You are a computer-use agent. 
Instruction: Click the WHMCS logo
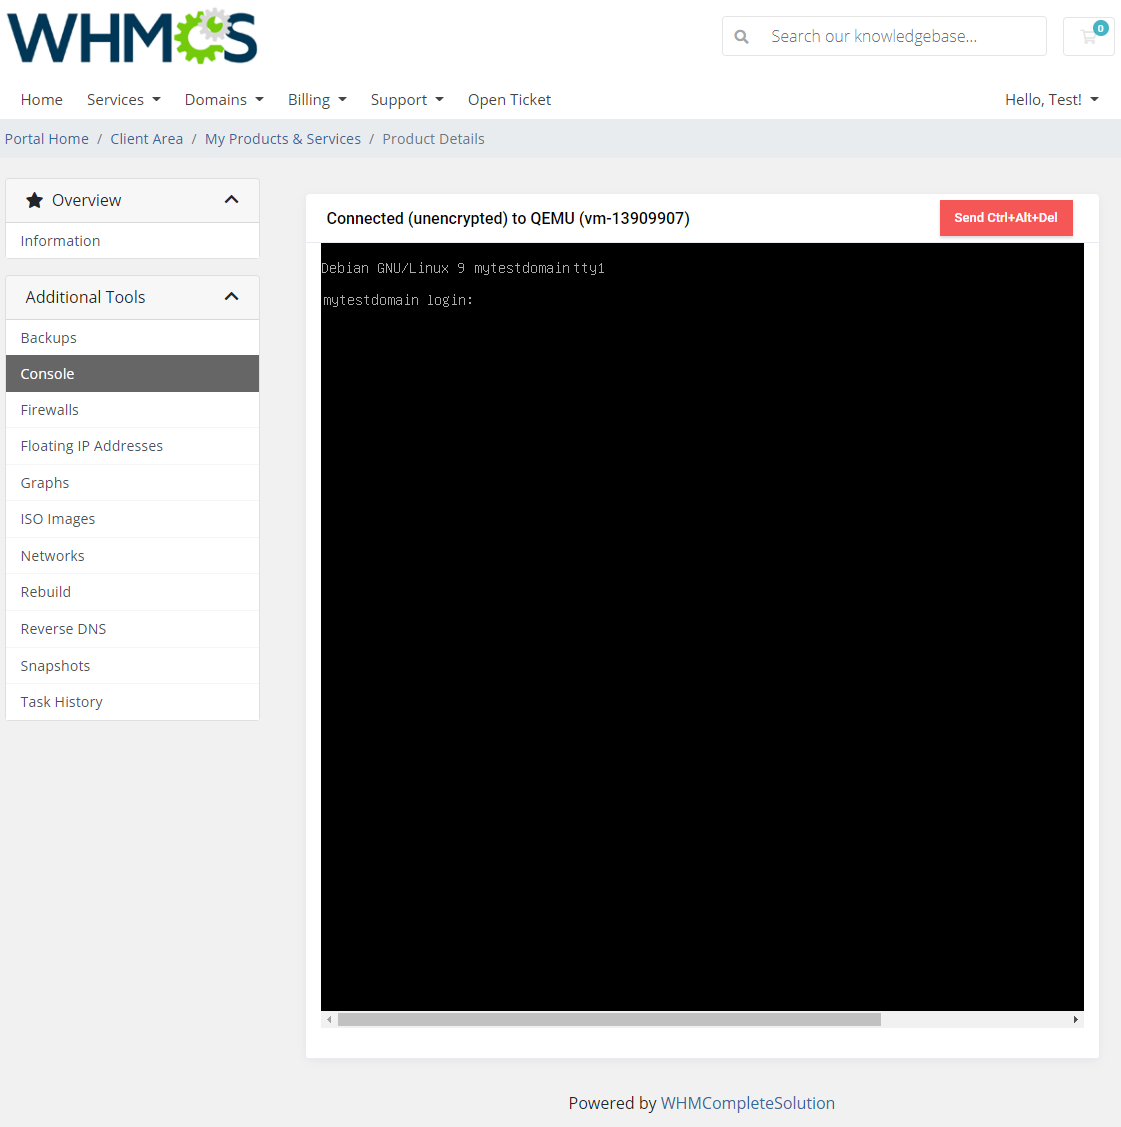pos(132,37)
